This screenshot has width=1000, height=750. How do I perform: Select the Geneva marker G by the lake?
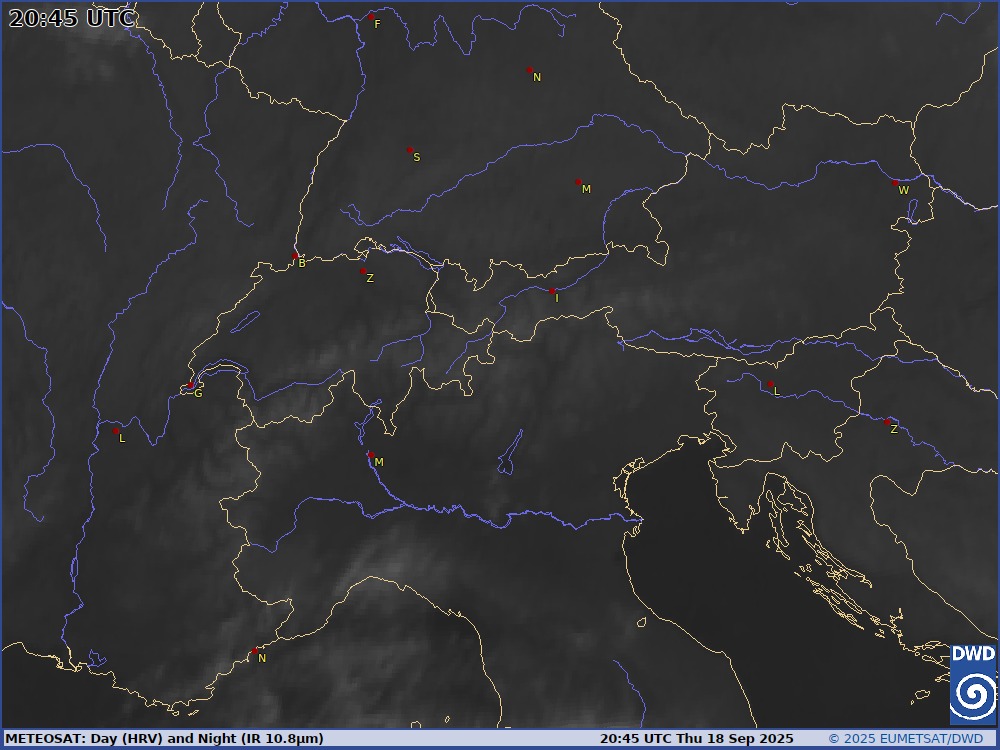click(x=190, y=385)
